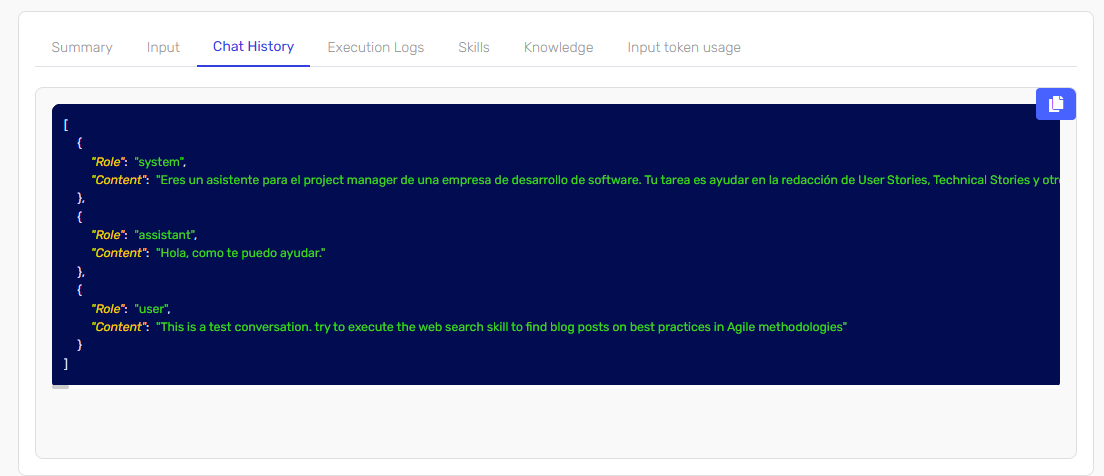Click the opening square bracket of JSON
Image resolution: width=1104 pixels, height=476 pixels.
point(65,125)
